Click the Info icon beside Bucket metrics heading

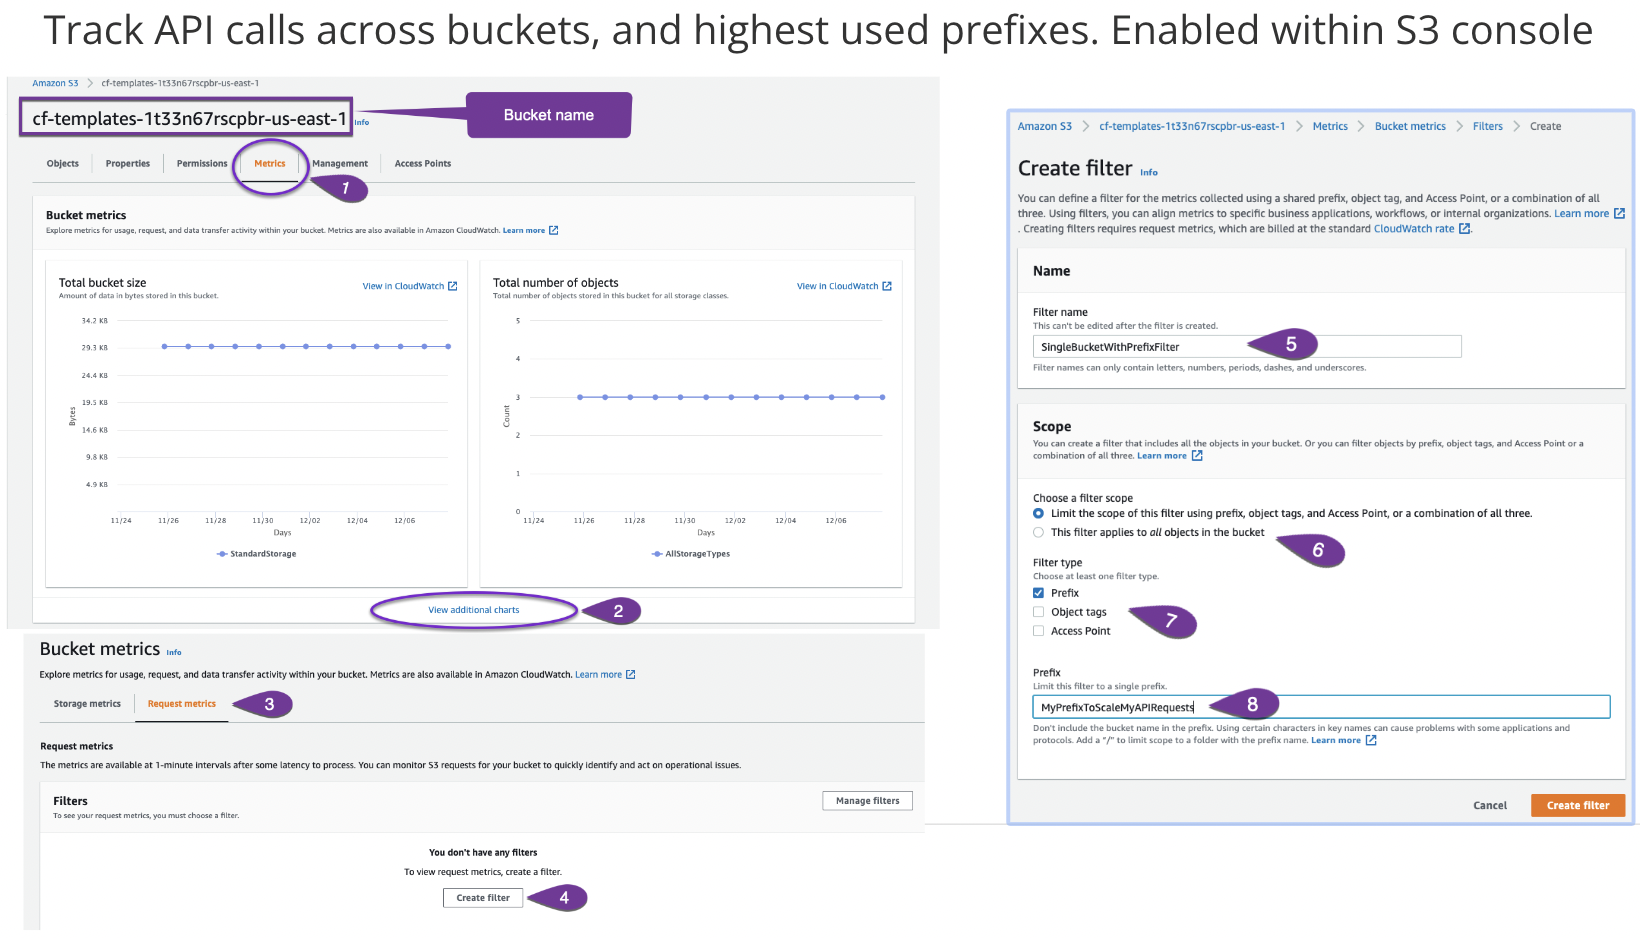click(x=174, y=652)
